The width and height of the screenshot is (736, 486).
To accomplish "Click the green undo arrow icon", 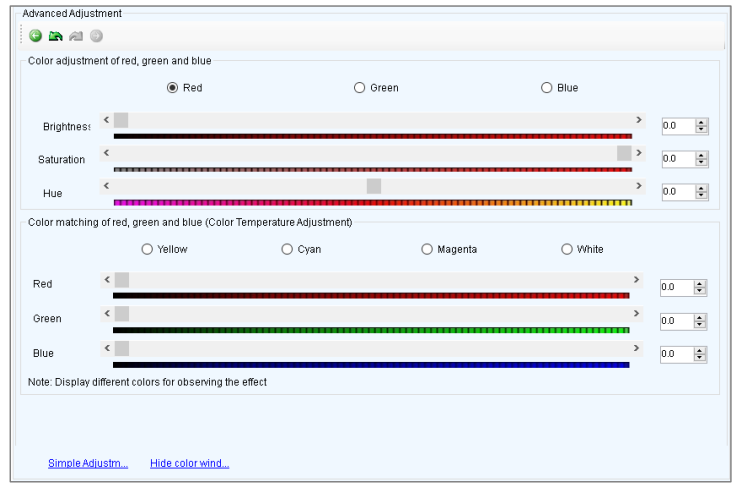I will point(56,36).
